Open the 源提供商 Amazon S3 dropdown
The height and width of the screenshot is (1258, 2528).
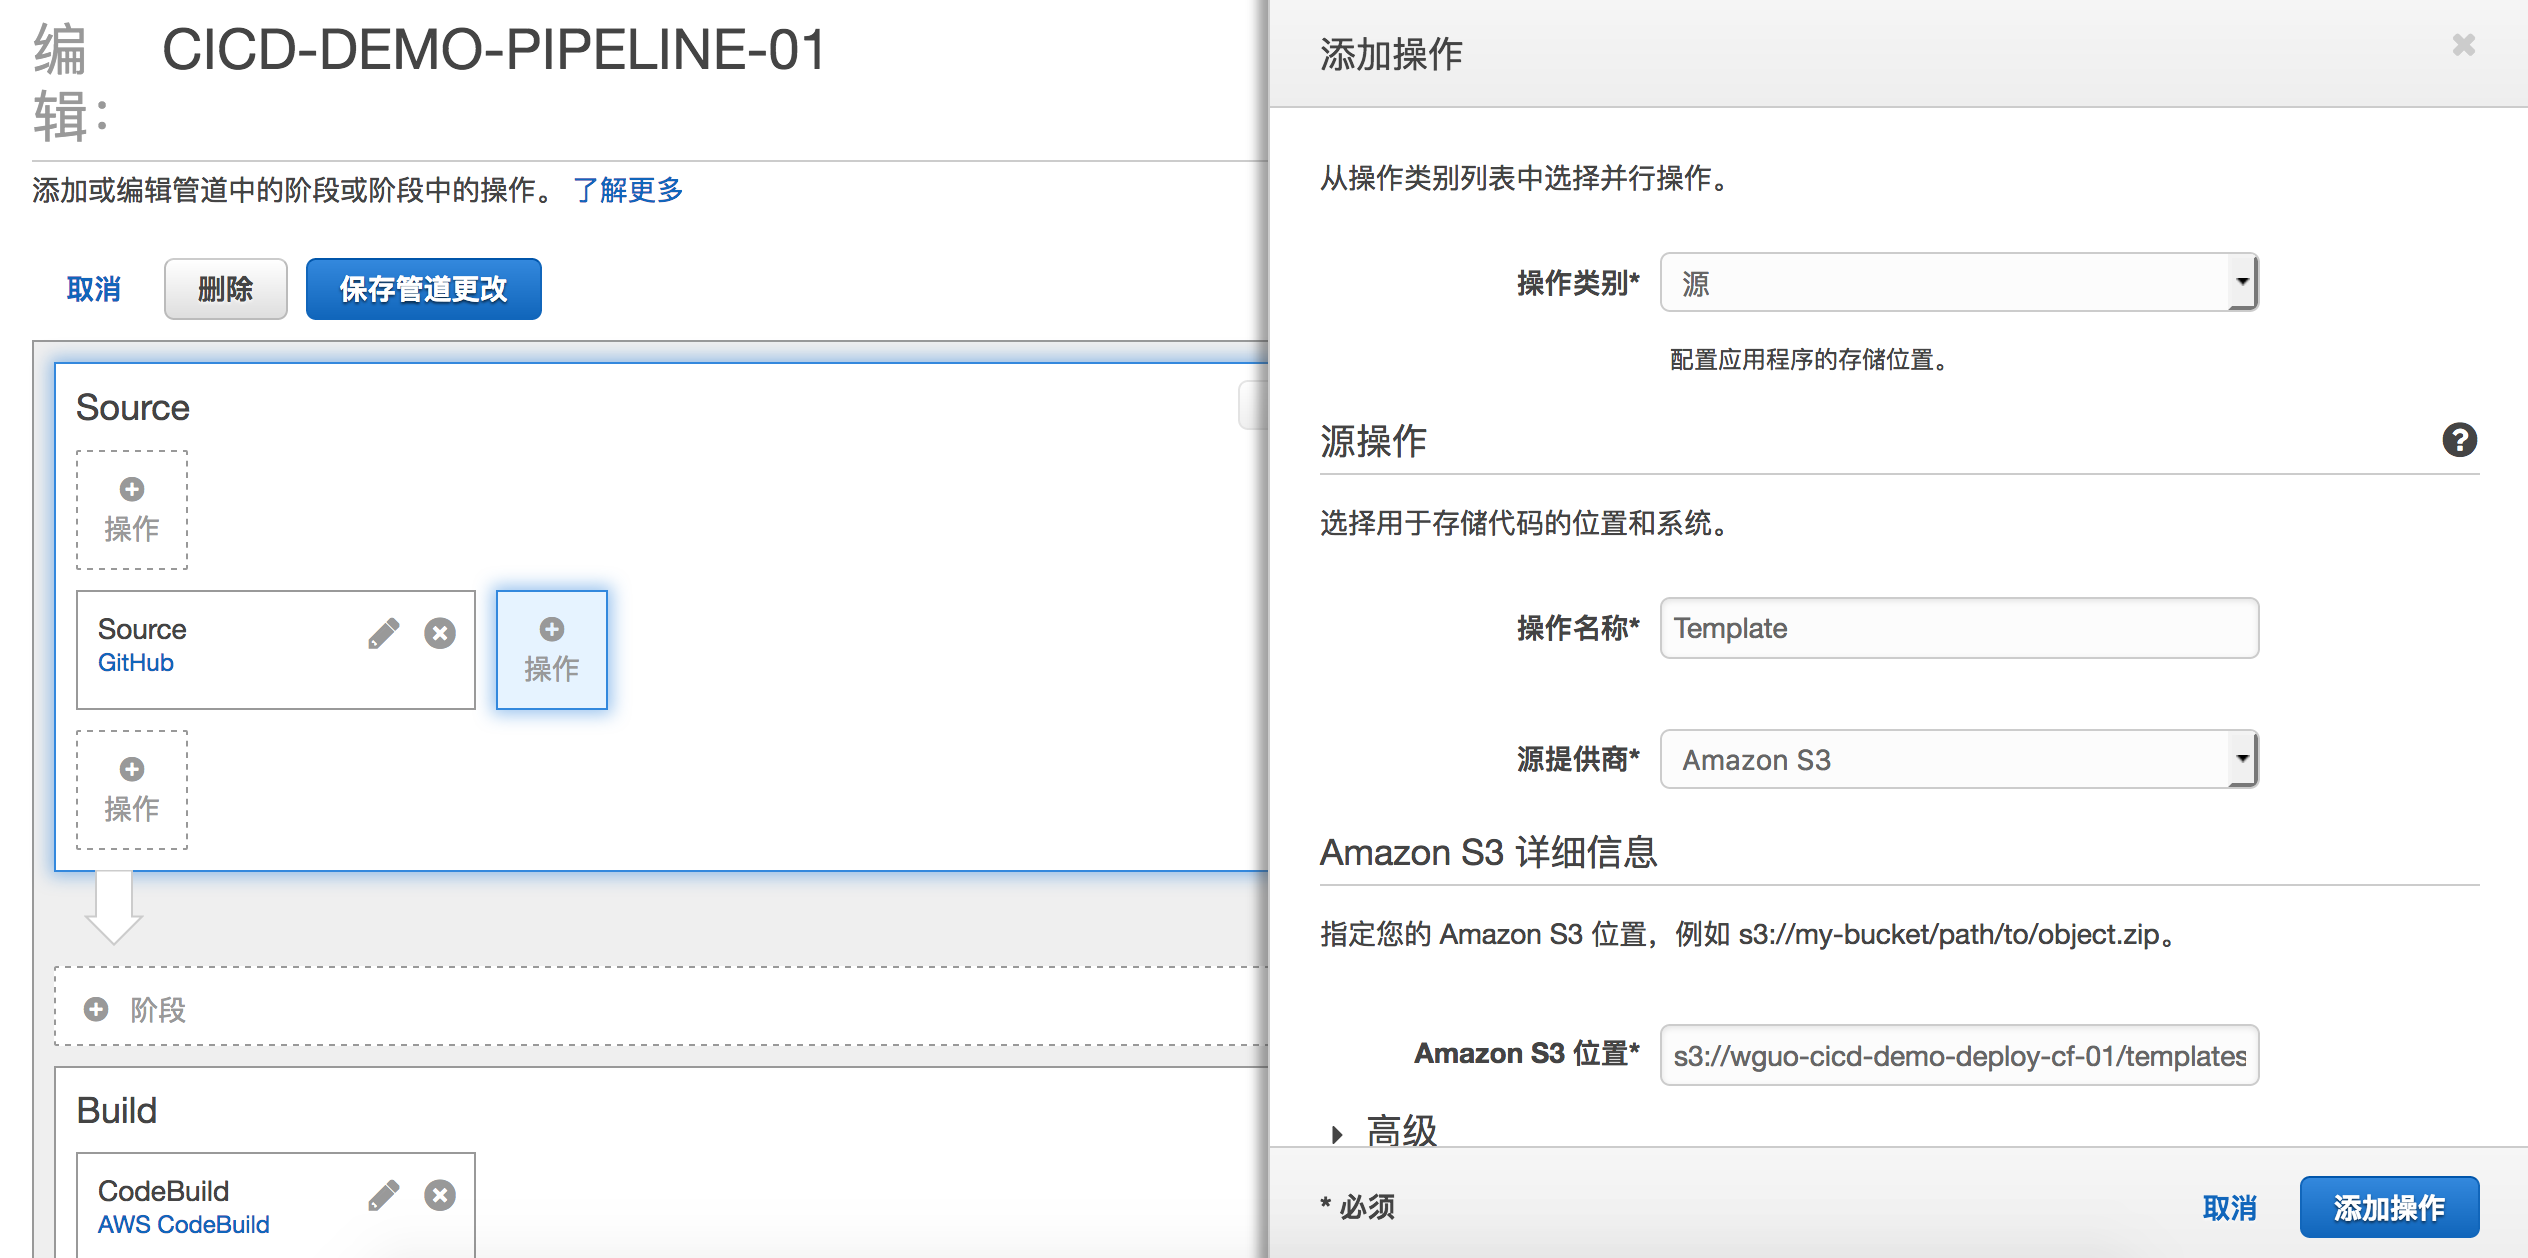tap(1958, 760)
